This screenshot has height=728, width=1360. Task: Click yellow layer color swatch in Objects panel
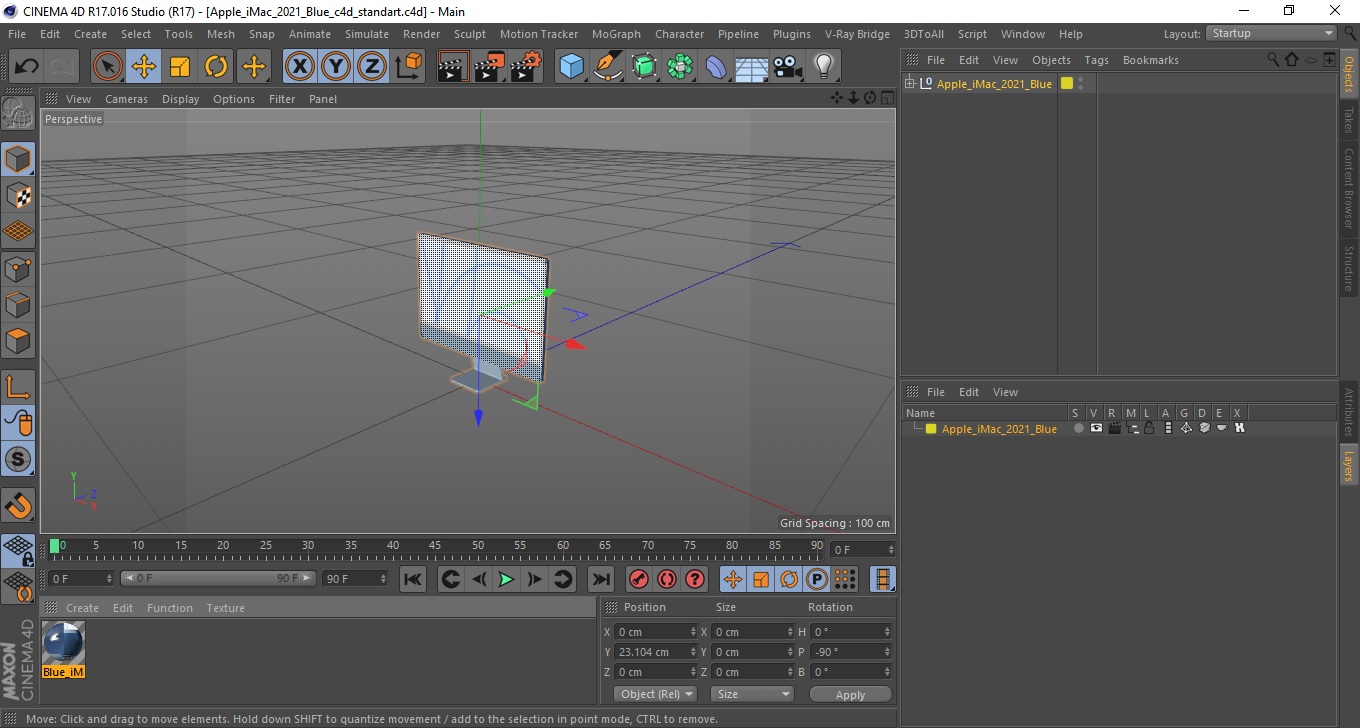[1066, 83]
